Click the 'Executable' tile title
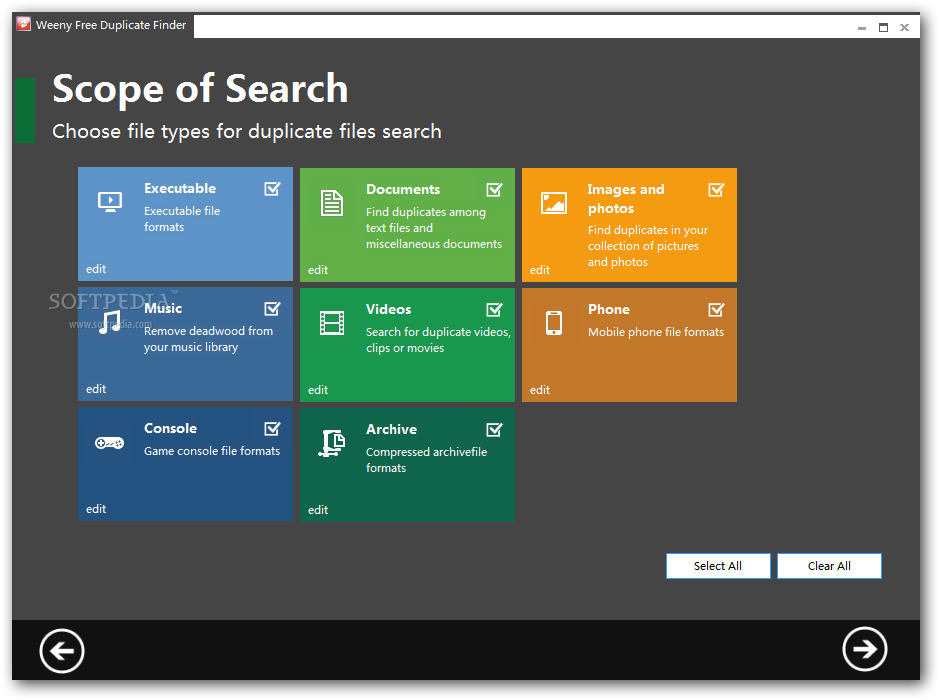This screenshot has width=940, height=700. (x=180, y=188)
